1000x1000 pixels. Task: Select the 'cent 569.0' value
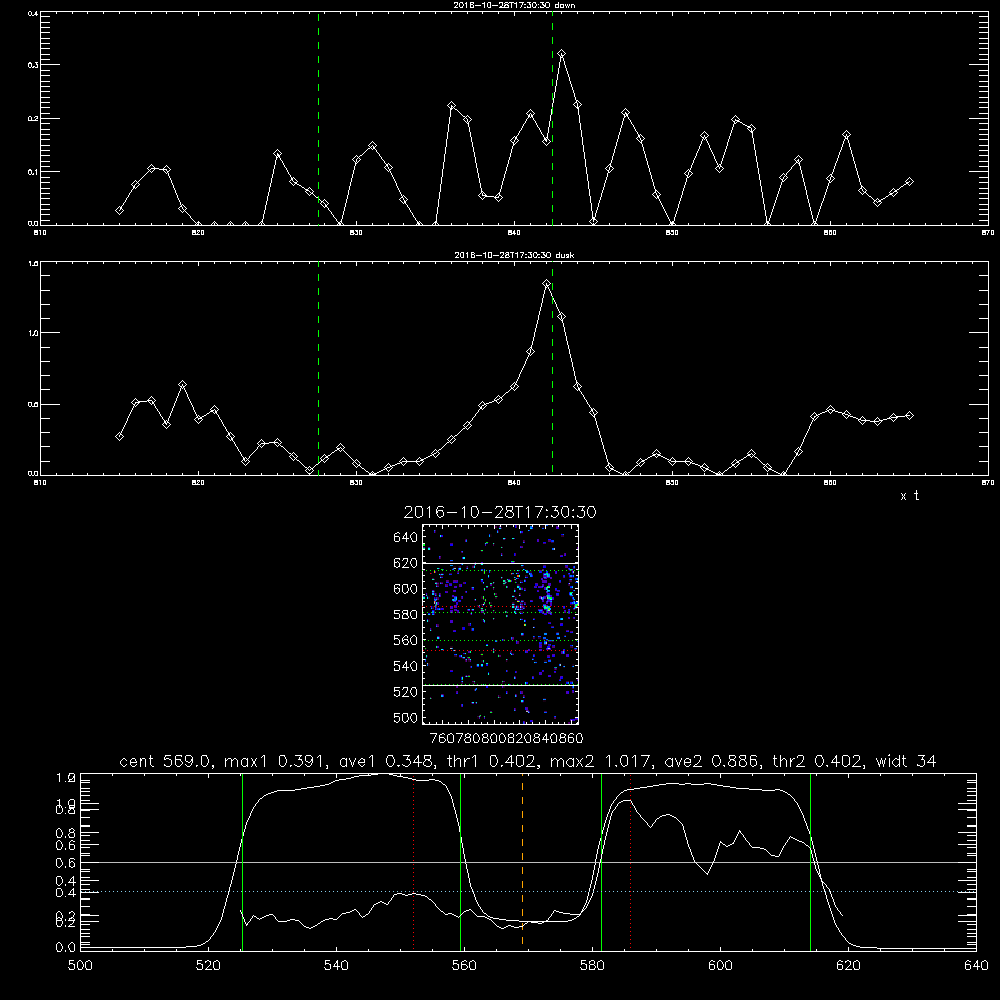pos(167,761)
